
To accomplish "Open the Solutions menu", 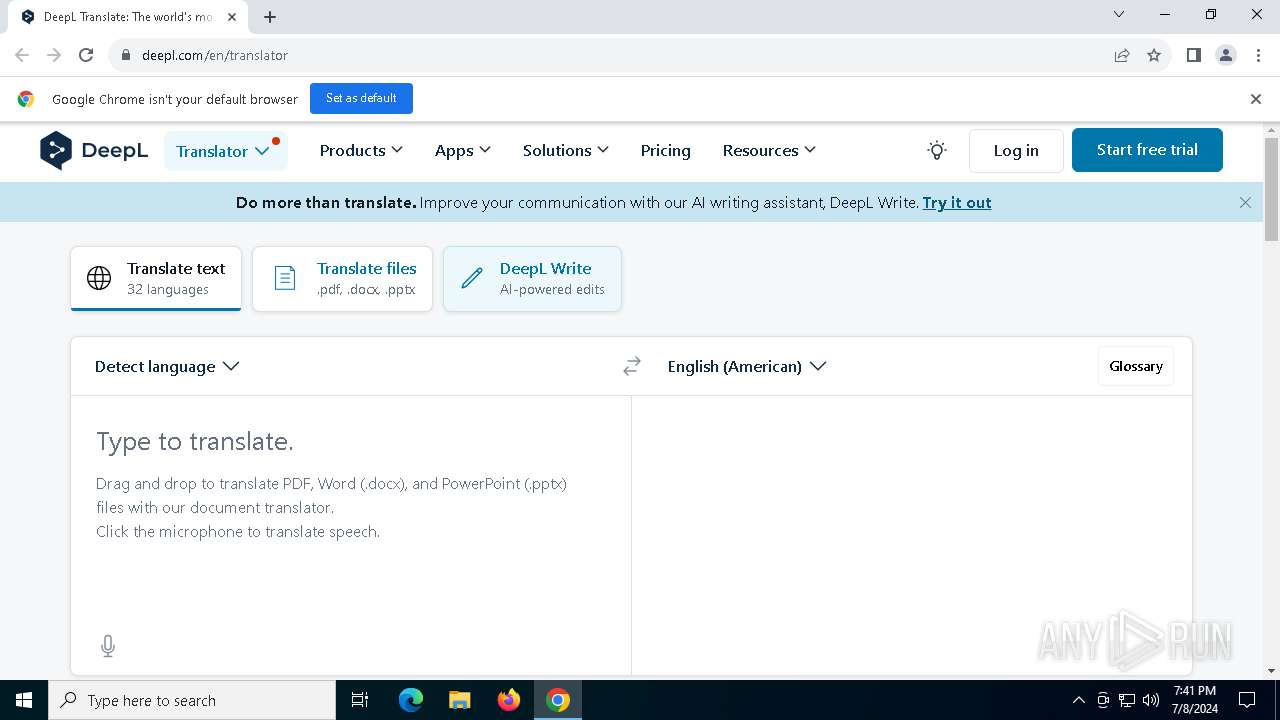I will tap(566, 150).
